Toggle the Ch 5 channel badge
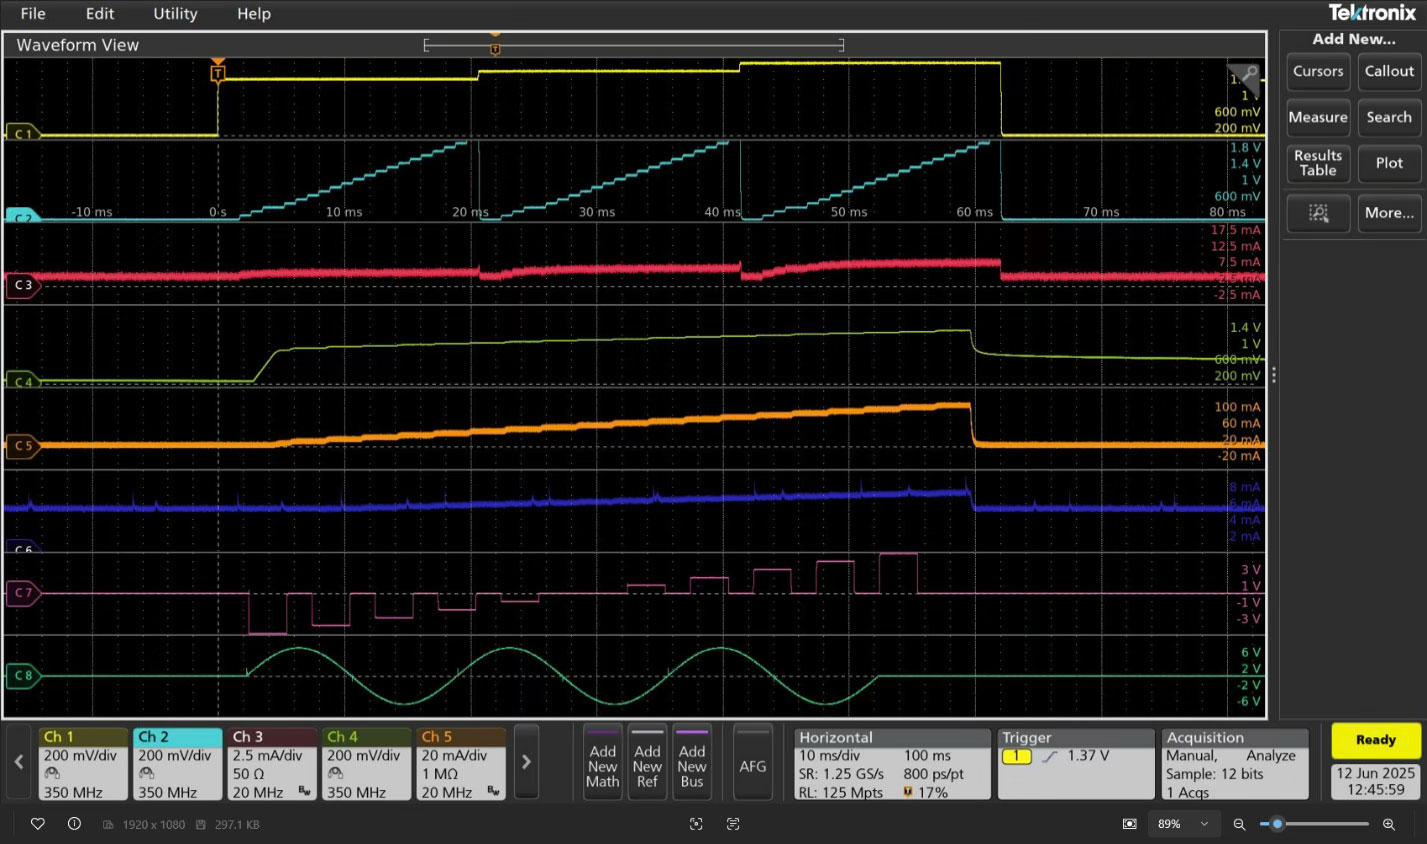 tap(461, 763)
